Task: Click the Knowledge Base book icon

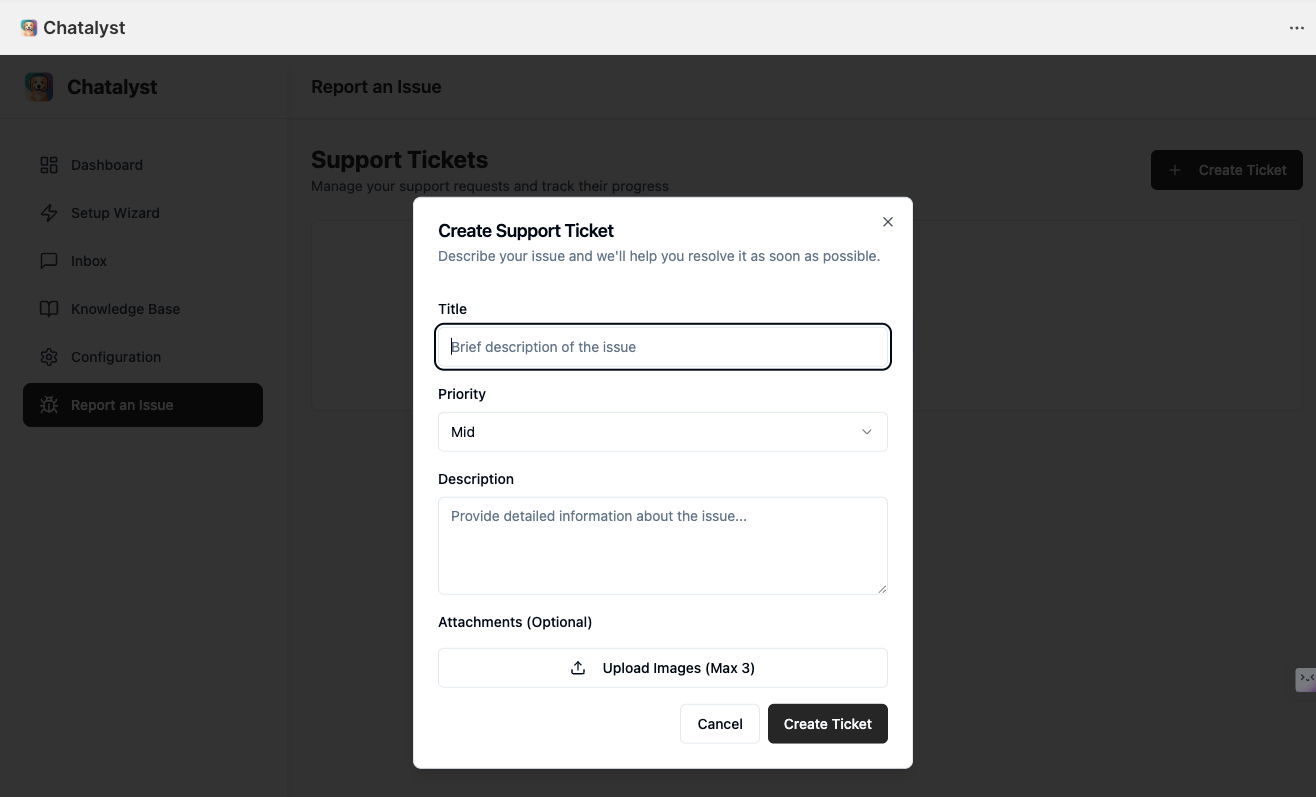Action: click(49, 309)
